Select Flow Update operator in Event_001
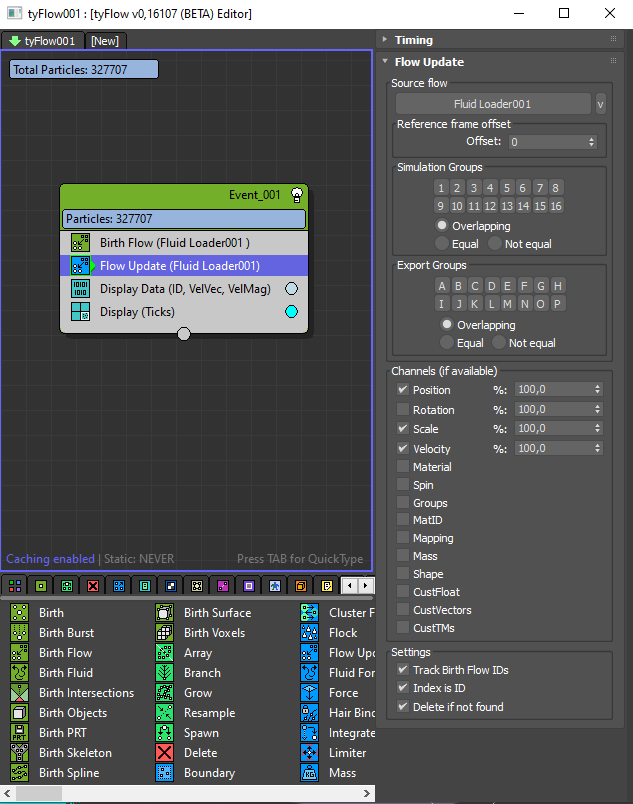Viewport: 633px width, 804px height. (184, 266)
